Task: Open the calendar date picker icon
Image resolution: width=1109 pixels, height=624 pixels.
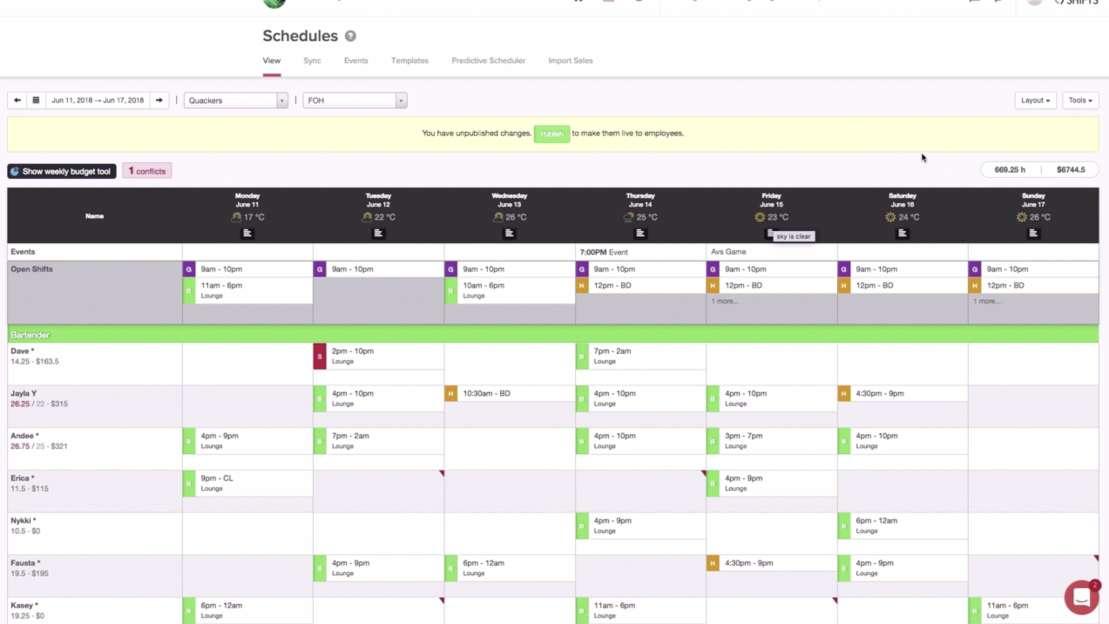Action: [x=36, y=100]
